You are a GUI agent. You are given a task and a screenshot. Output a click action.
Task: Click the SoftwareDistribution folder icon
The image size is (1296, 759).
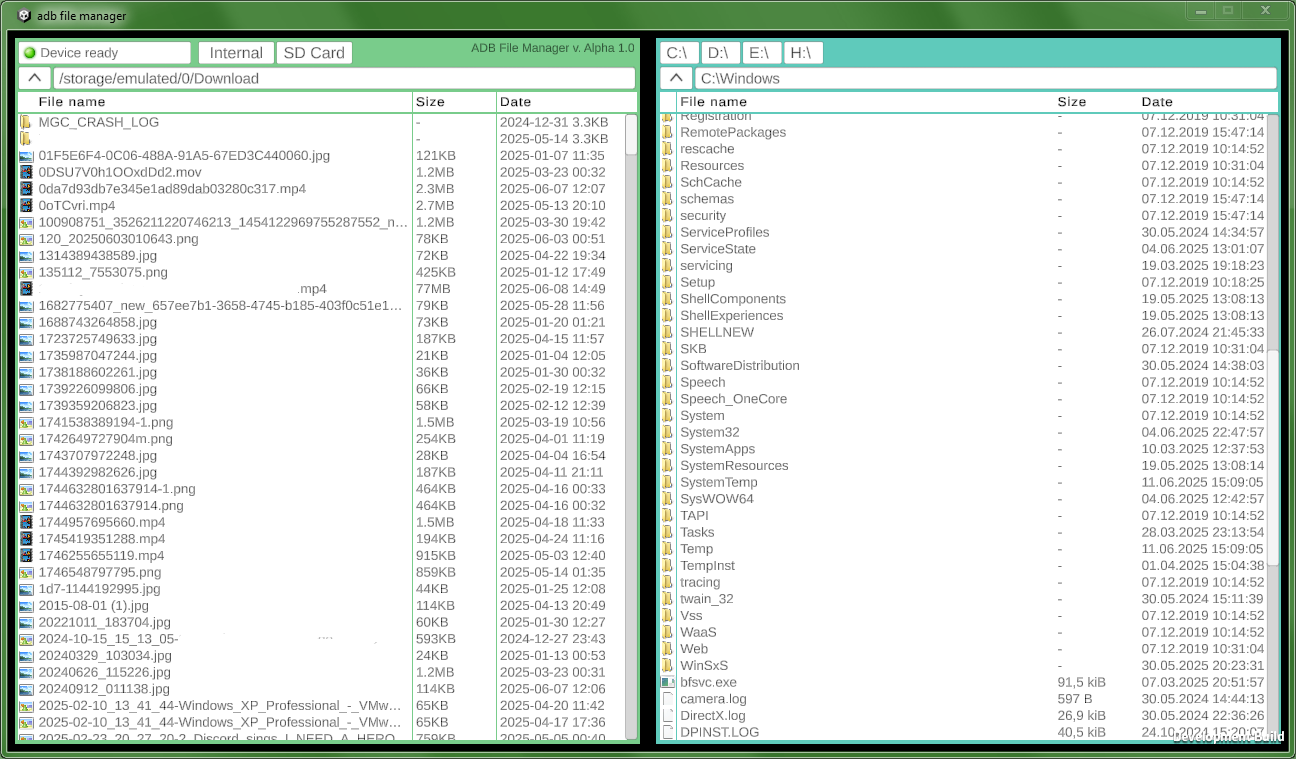coord(667,366)
